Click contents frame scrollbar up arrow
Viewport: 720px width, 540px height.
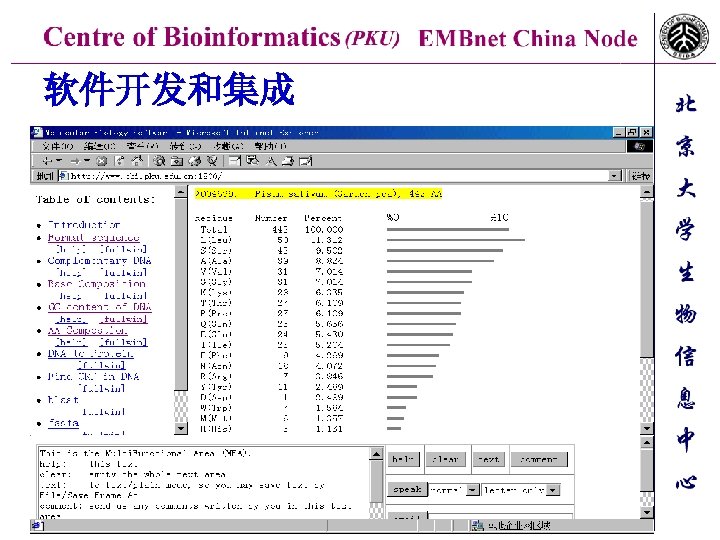point(181,192)
